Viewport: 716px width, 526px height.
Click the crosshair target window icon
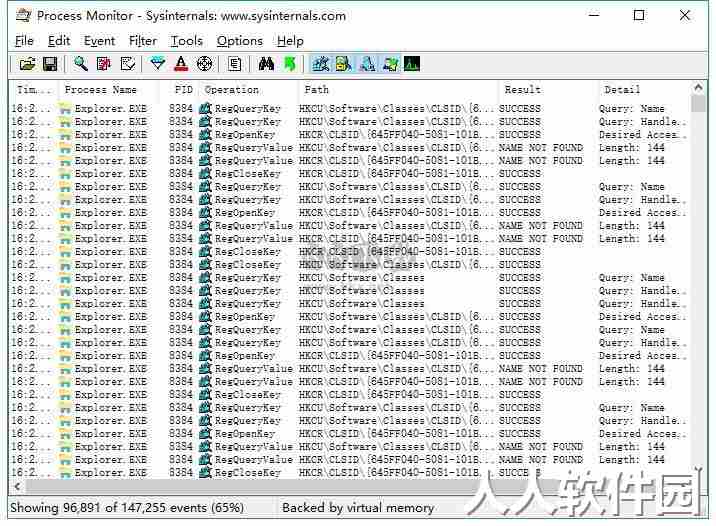point(204,64)
